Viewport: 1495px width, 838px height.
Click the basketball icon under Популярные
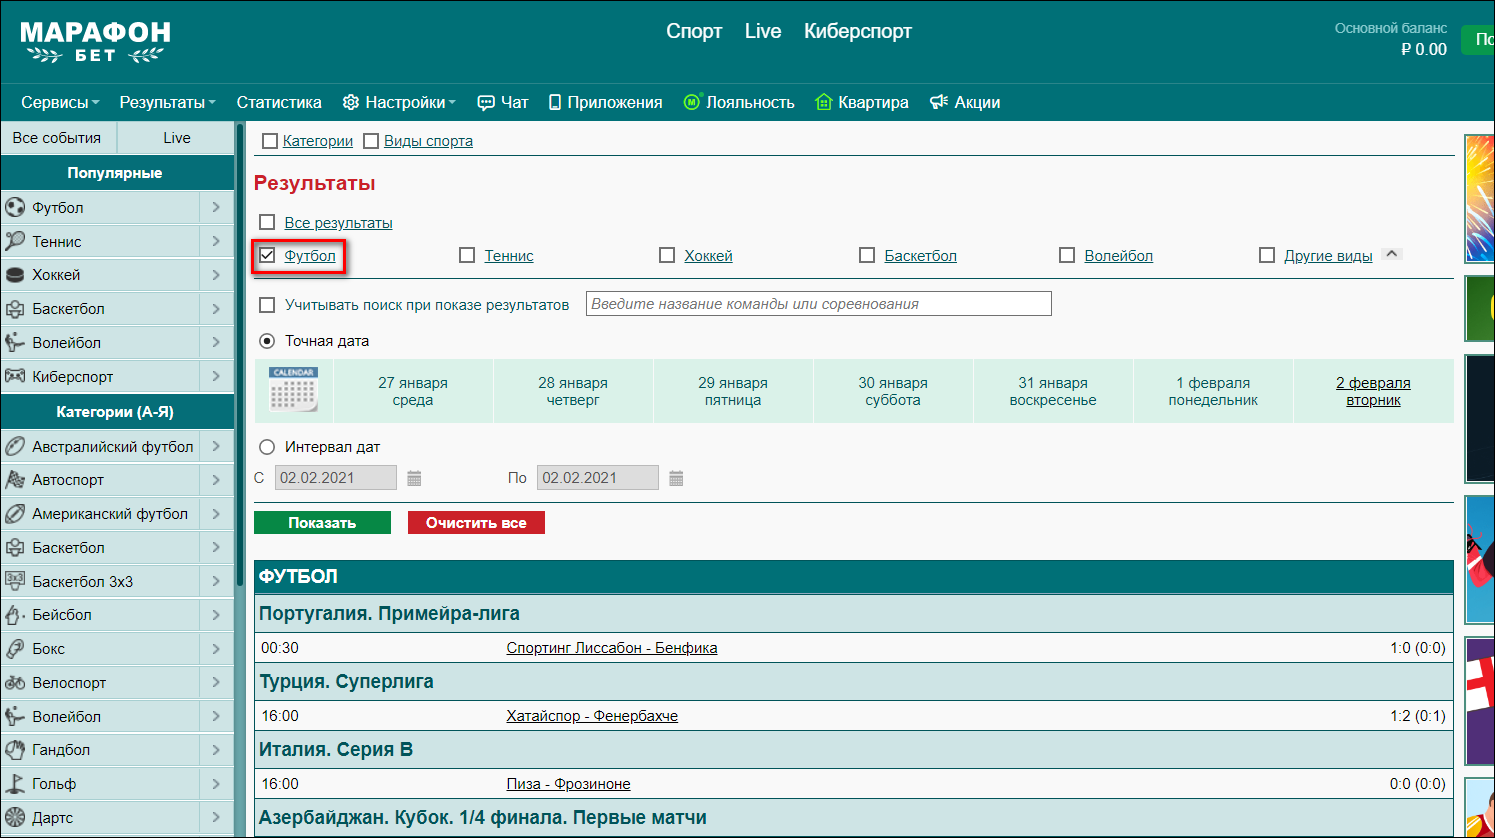pos(15,309)
